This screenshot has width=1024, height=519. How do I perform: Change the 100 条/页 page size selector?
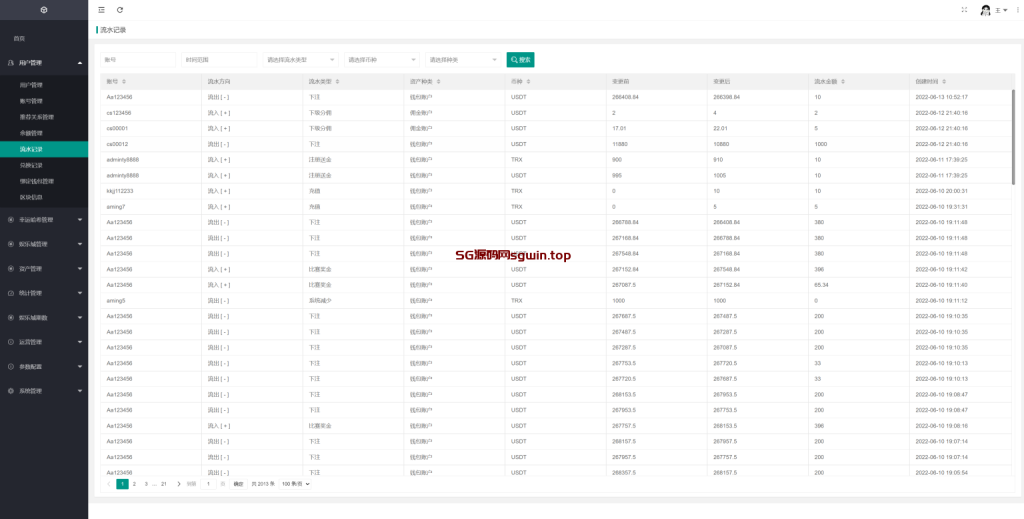click(295, 484)
